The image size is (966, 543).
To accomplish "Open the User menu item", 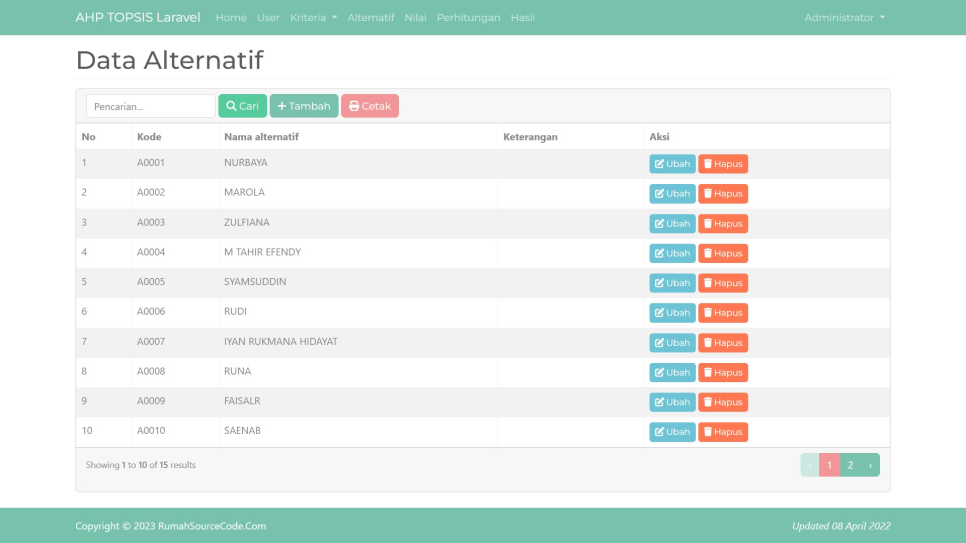I will coord(268,17).
